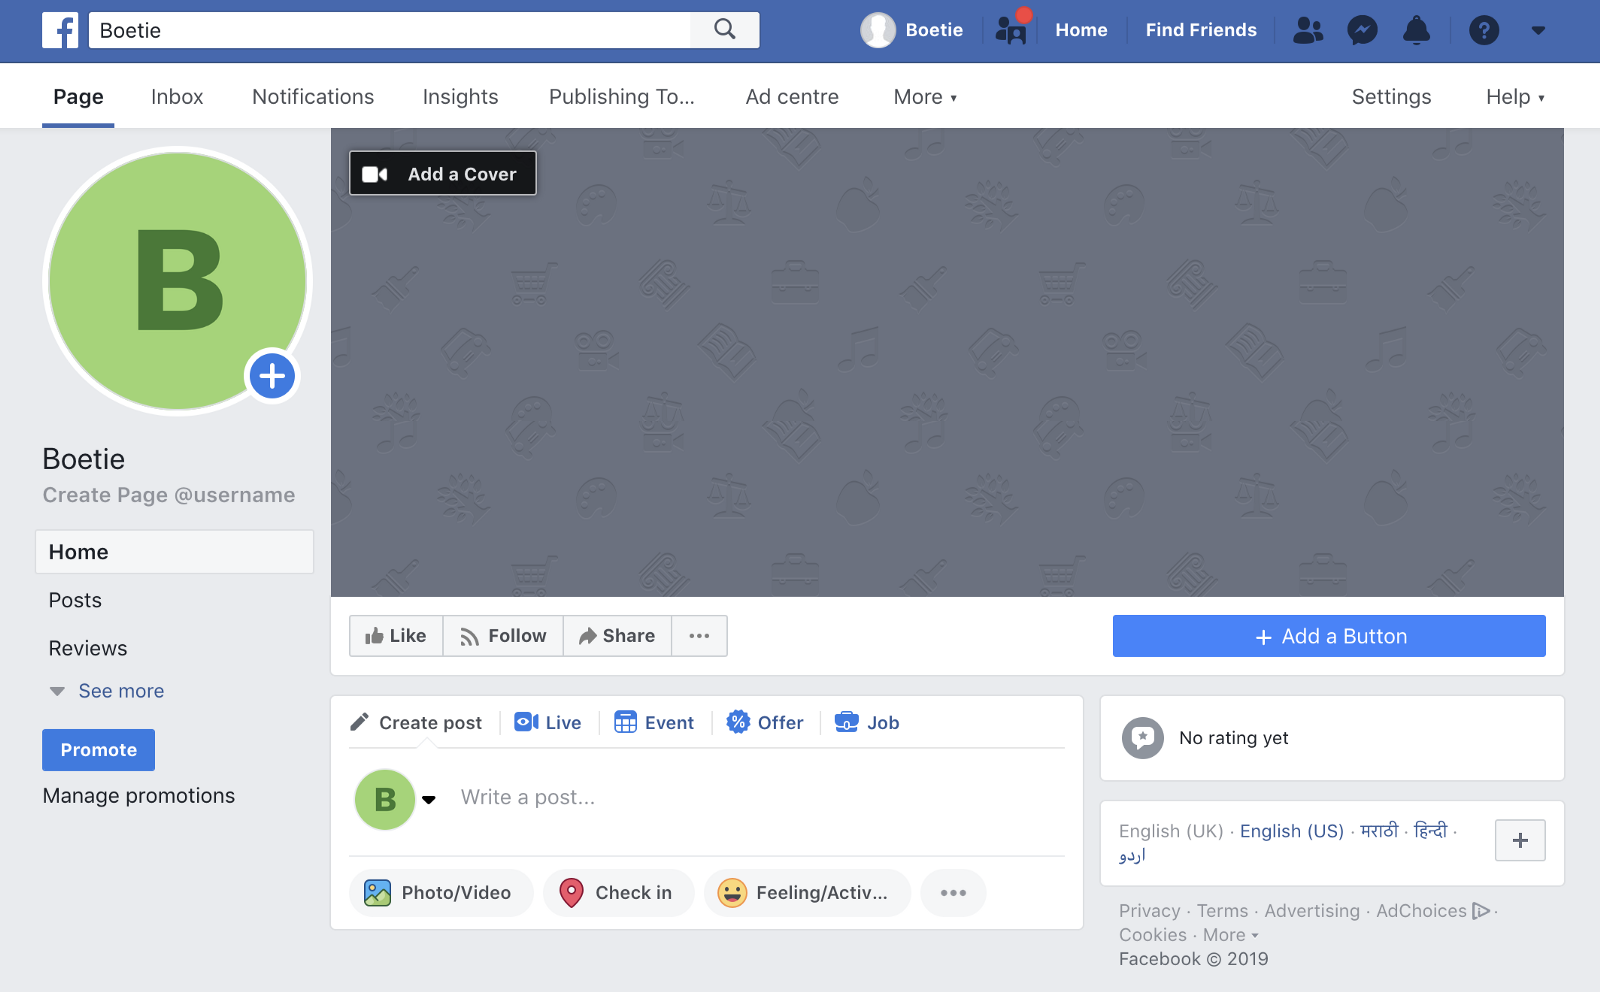
Task: Expand the Help dropdown
Action: tap(1515, 97)
